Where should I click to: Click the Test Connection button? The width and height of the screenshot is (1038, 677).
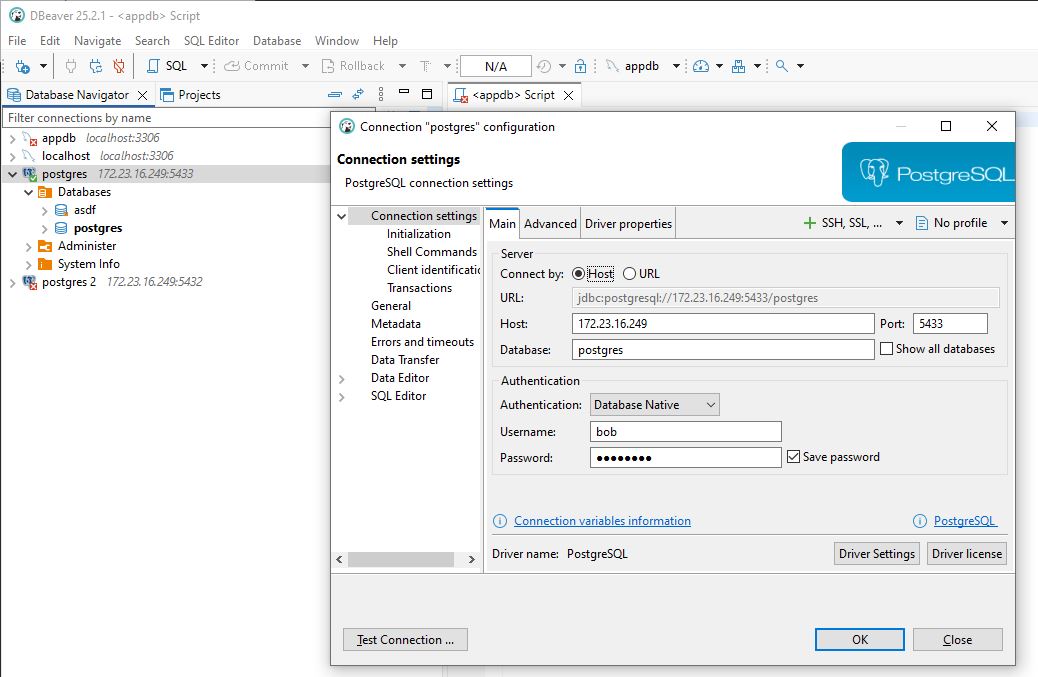405,640
